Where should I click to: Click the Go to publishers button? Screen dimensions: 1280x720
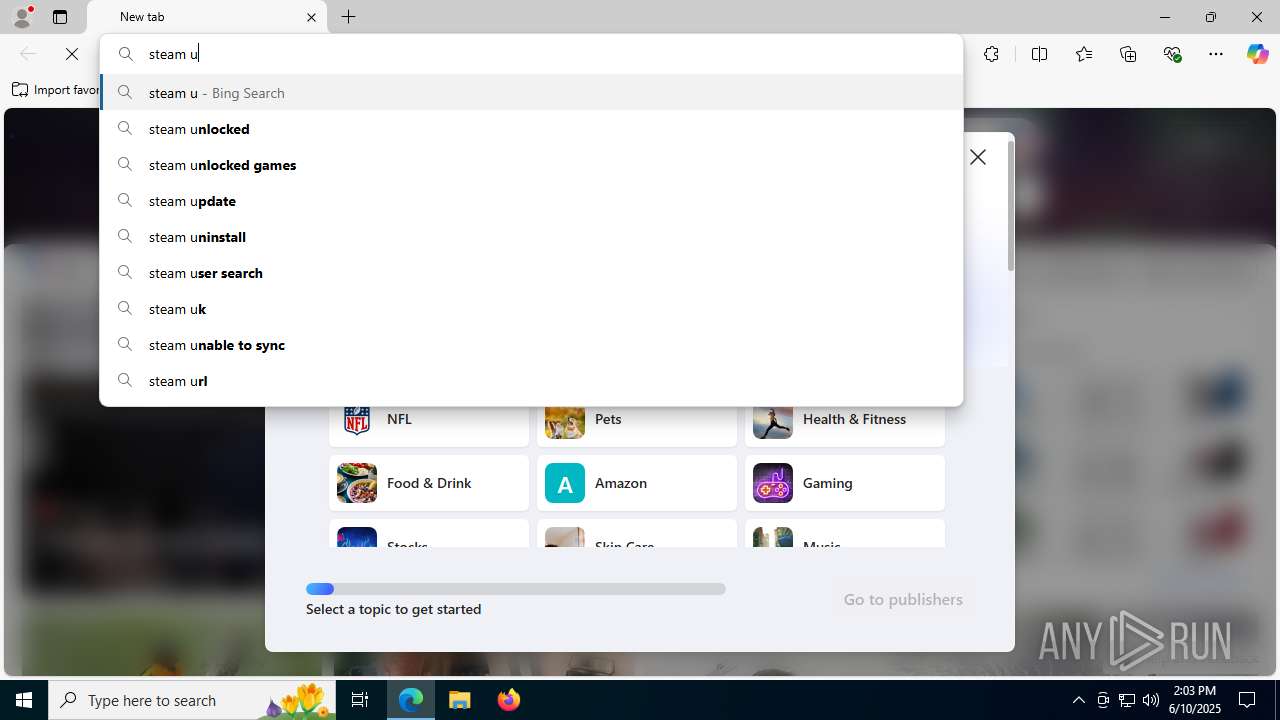pos(903,599)
